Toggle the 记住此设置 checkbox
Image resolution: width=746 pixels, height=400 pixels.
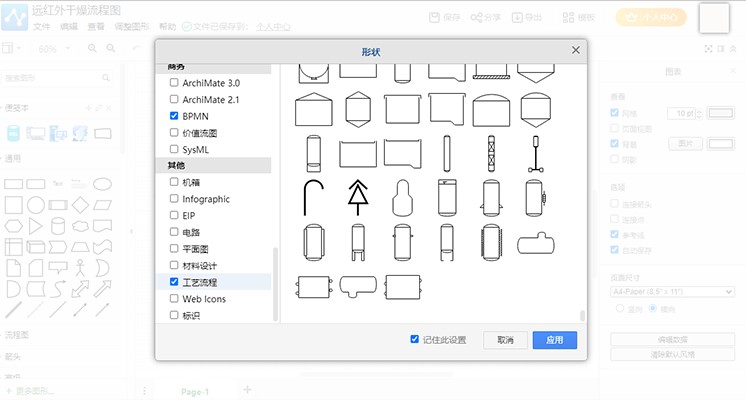pos(414,339)
